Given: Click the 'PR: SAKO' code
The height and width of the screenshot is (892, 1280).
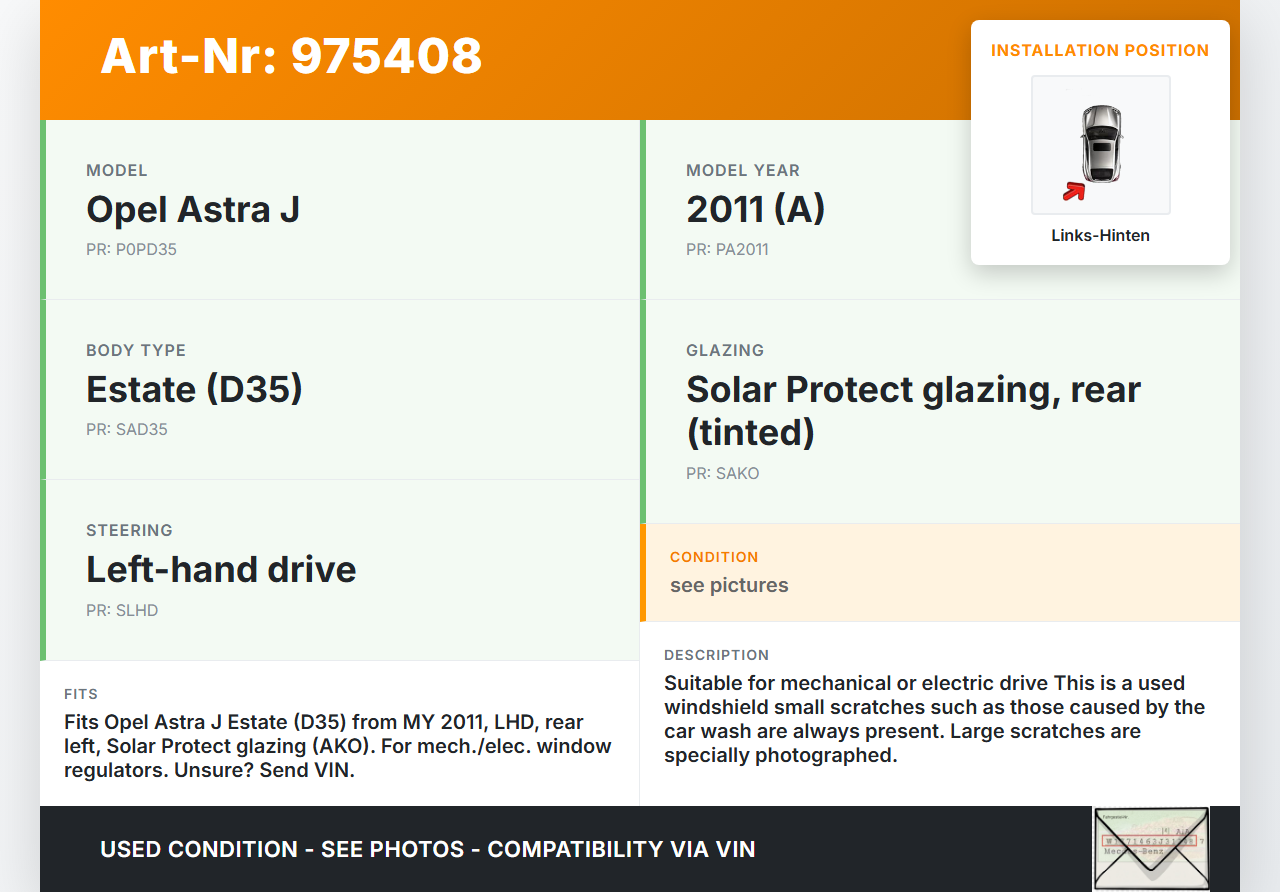Looking at the screenshot, I should pos(723,474).
